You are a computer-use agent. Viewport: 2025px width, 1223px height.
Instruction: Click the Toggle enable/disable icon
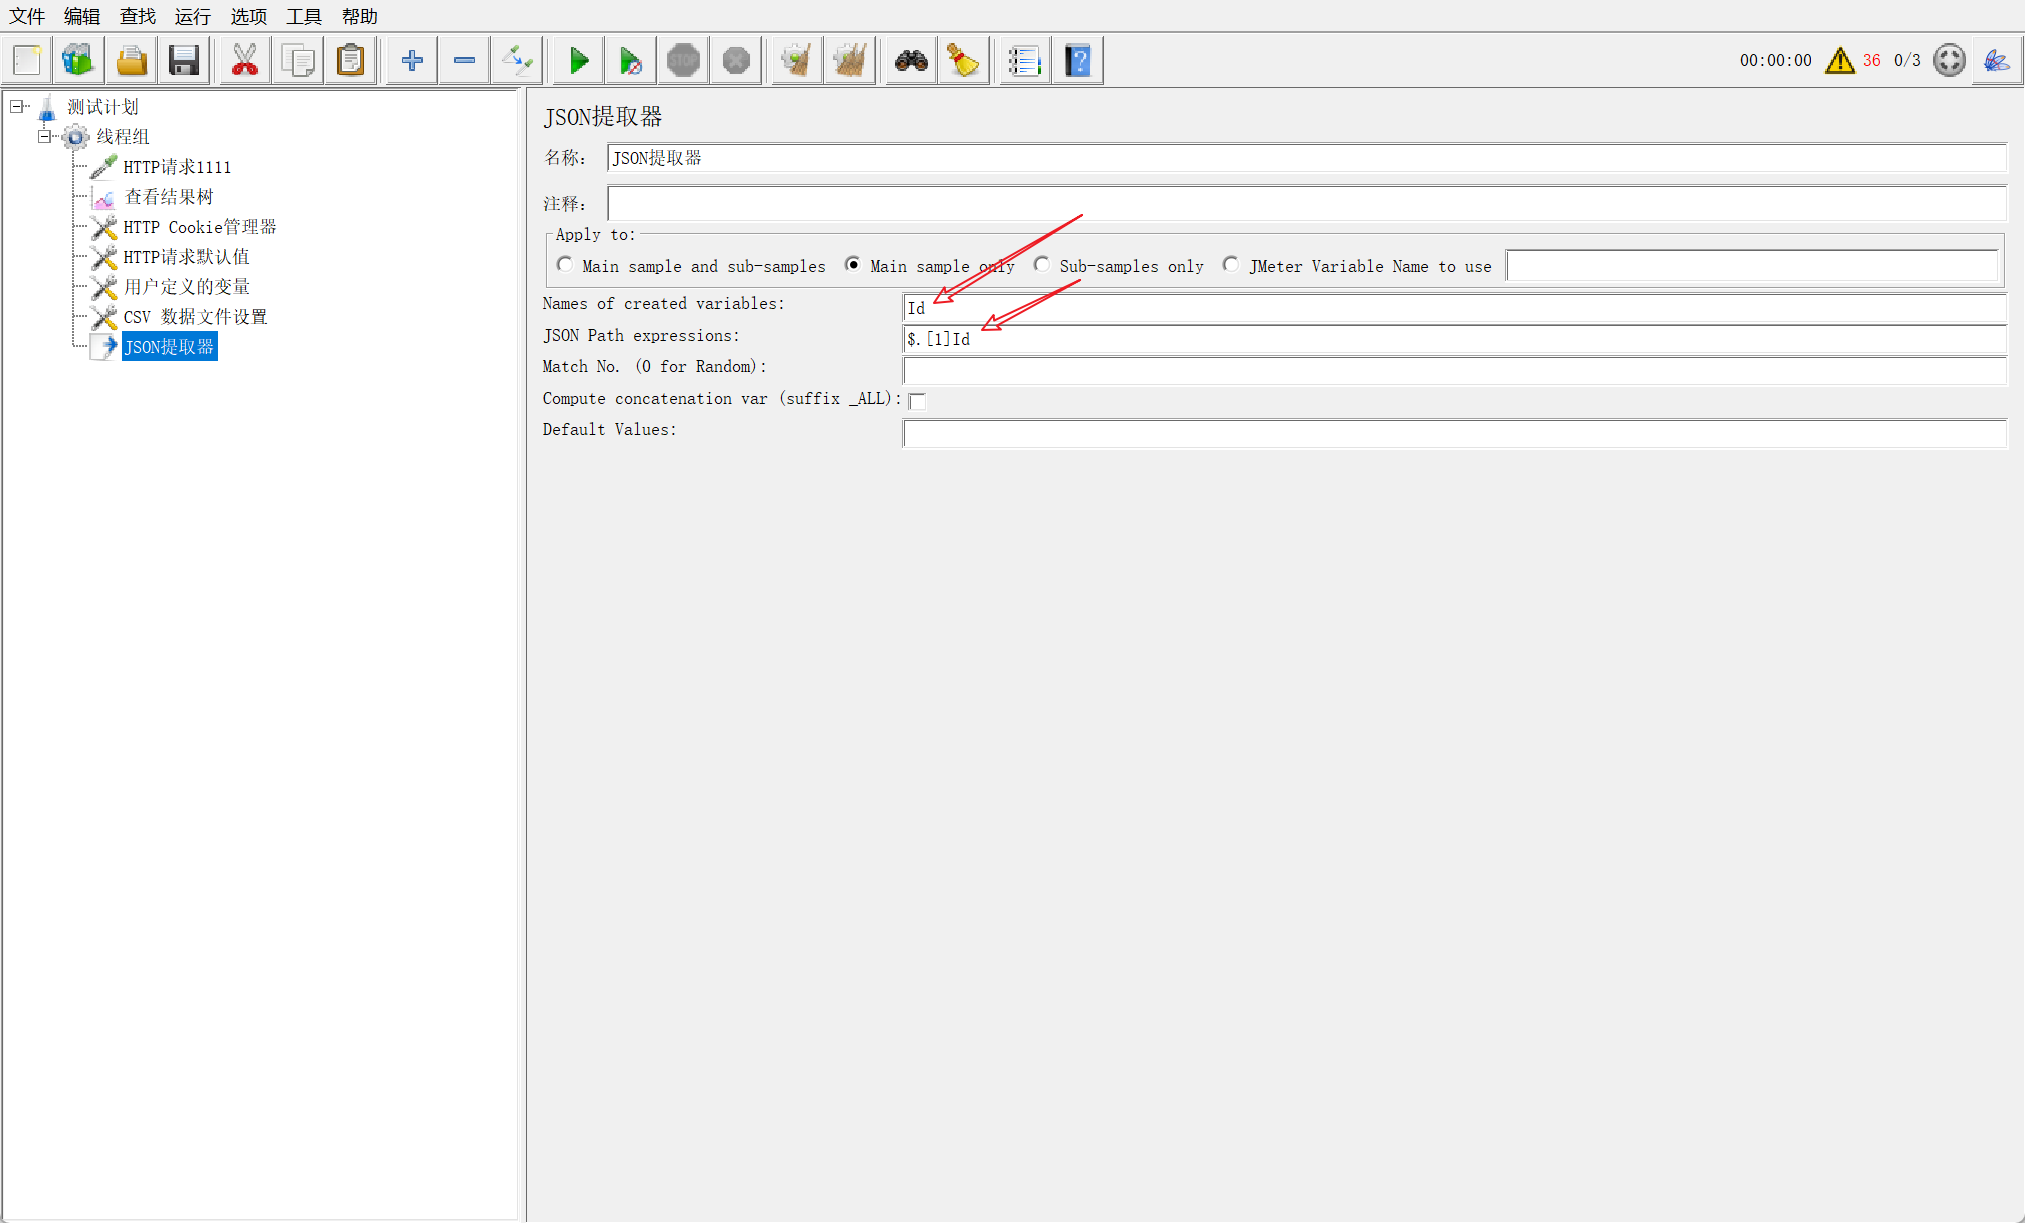[x=518, y=61]
